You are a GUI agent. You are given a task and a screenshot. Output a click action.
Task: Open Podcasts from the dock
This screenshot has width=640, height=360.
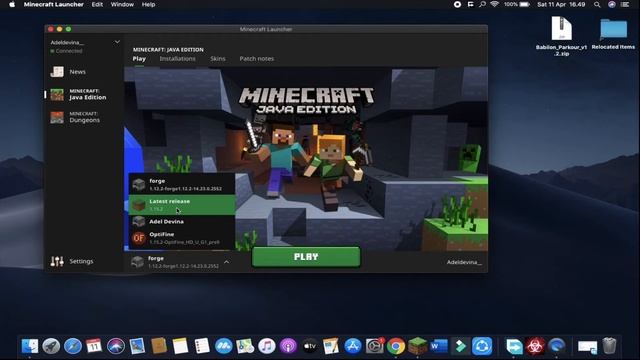(288, 346)
